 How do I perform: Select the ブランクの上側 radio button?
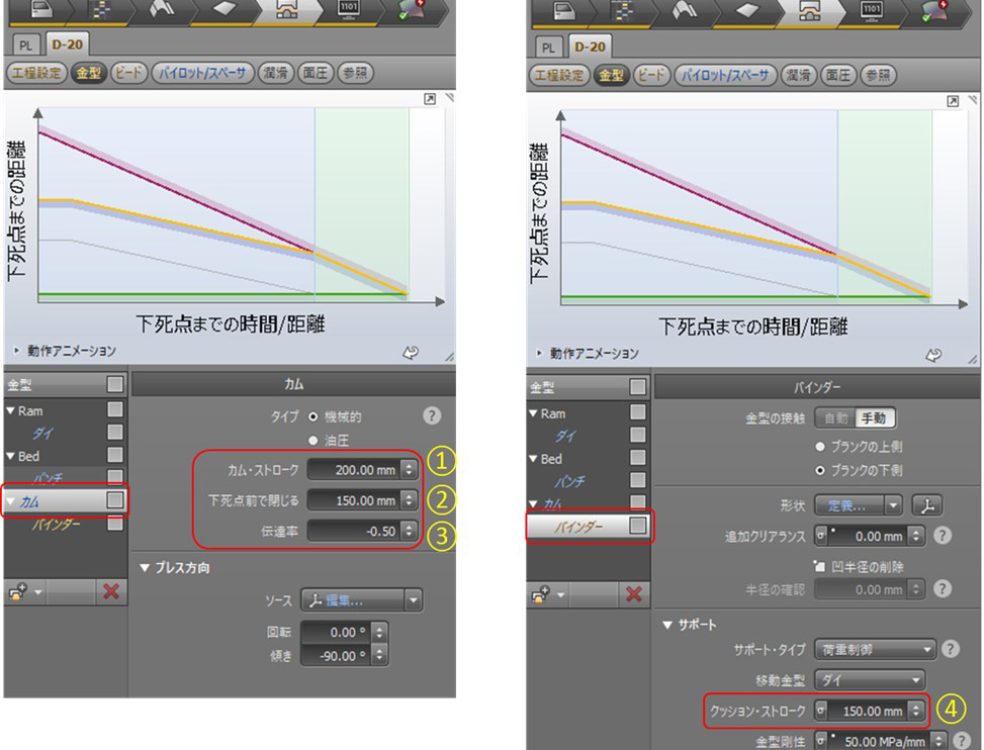click(820, 447)
